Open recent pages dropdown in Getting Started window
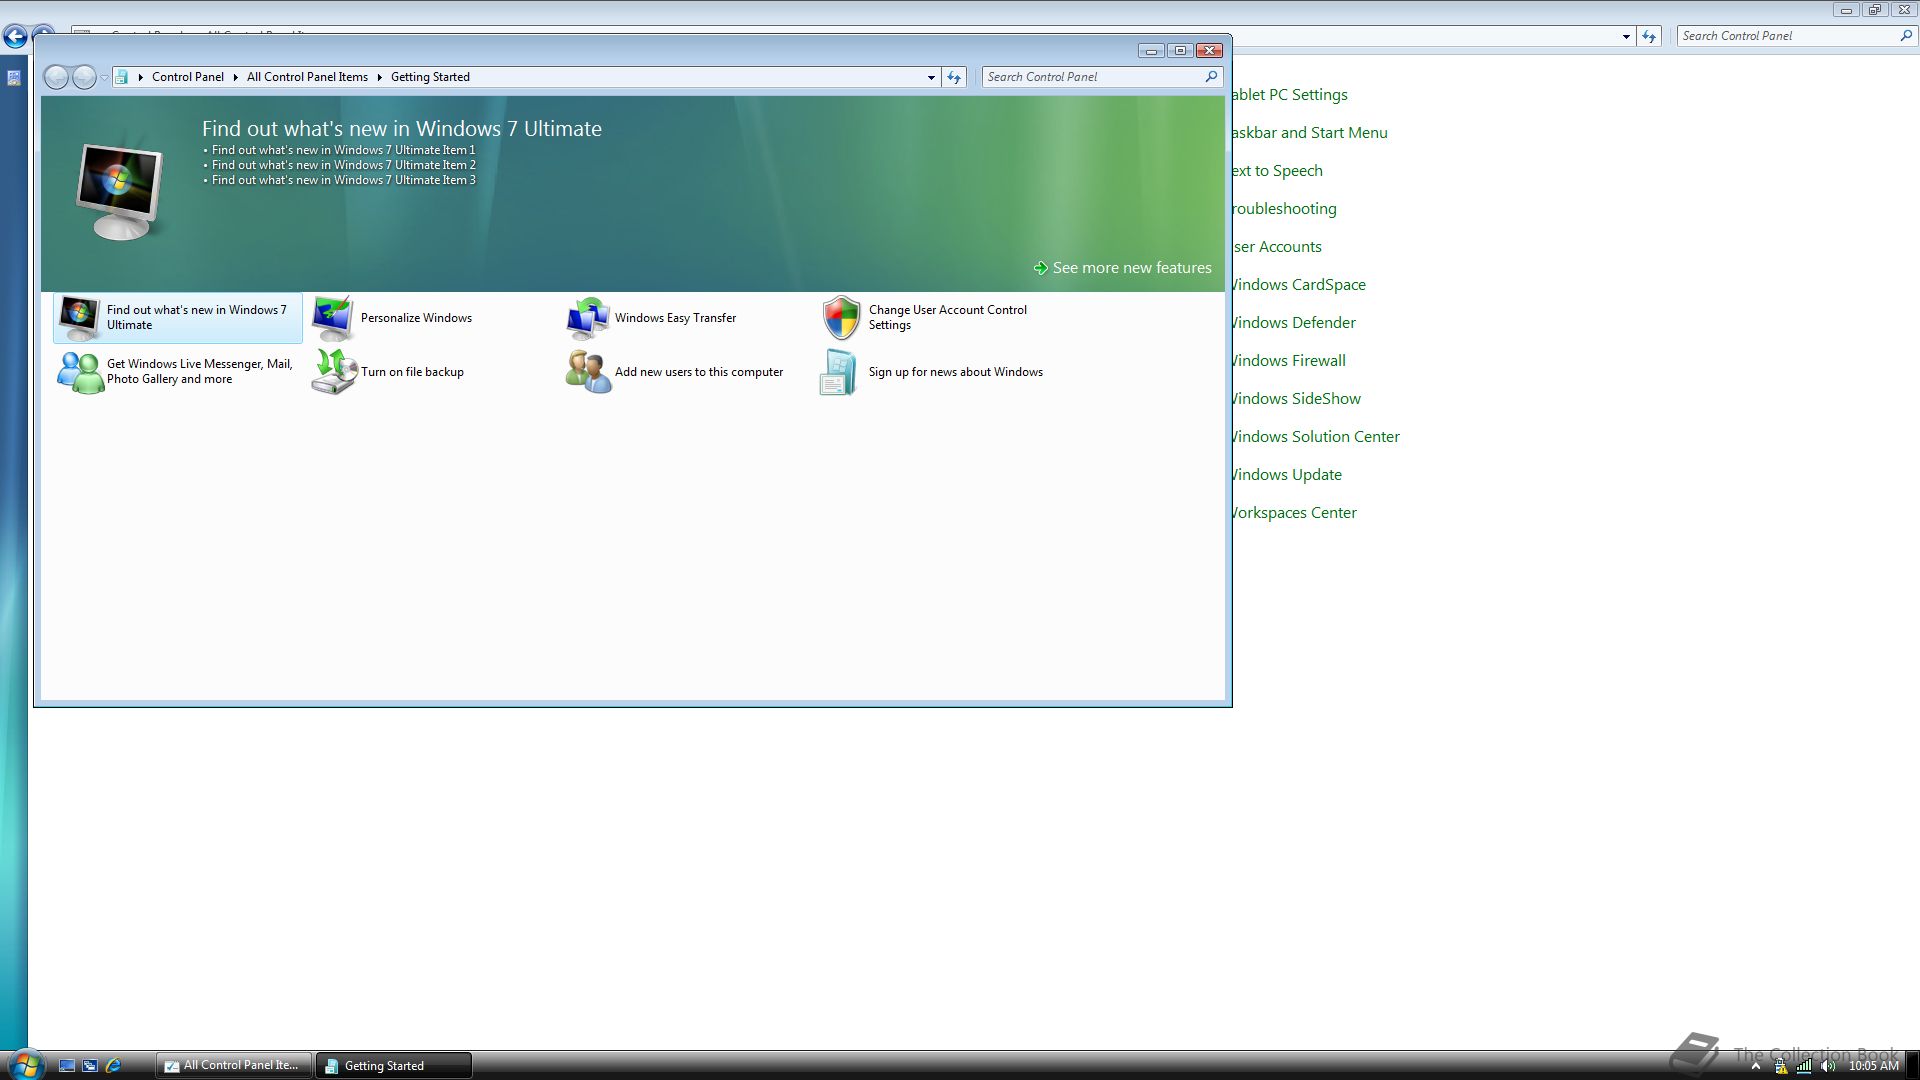Viewport: 1920px width, 1080px height. click(104, 78)
